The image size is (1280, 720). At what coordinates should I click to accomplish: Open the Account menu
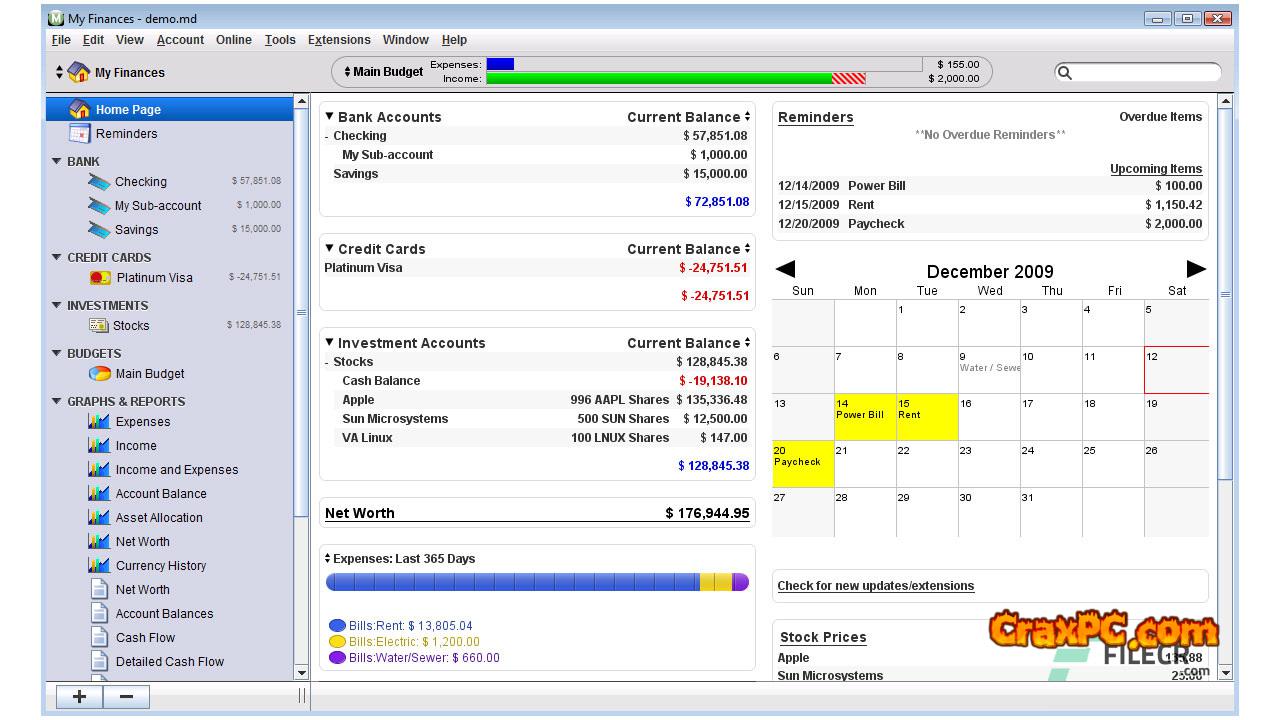[180, 40]
